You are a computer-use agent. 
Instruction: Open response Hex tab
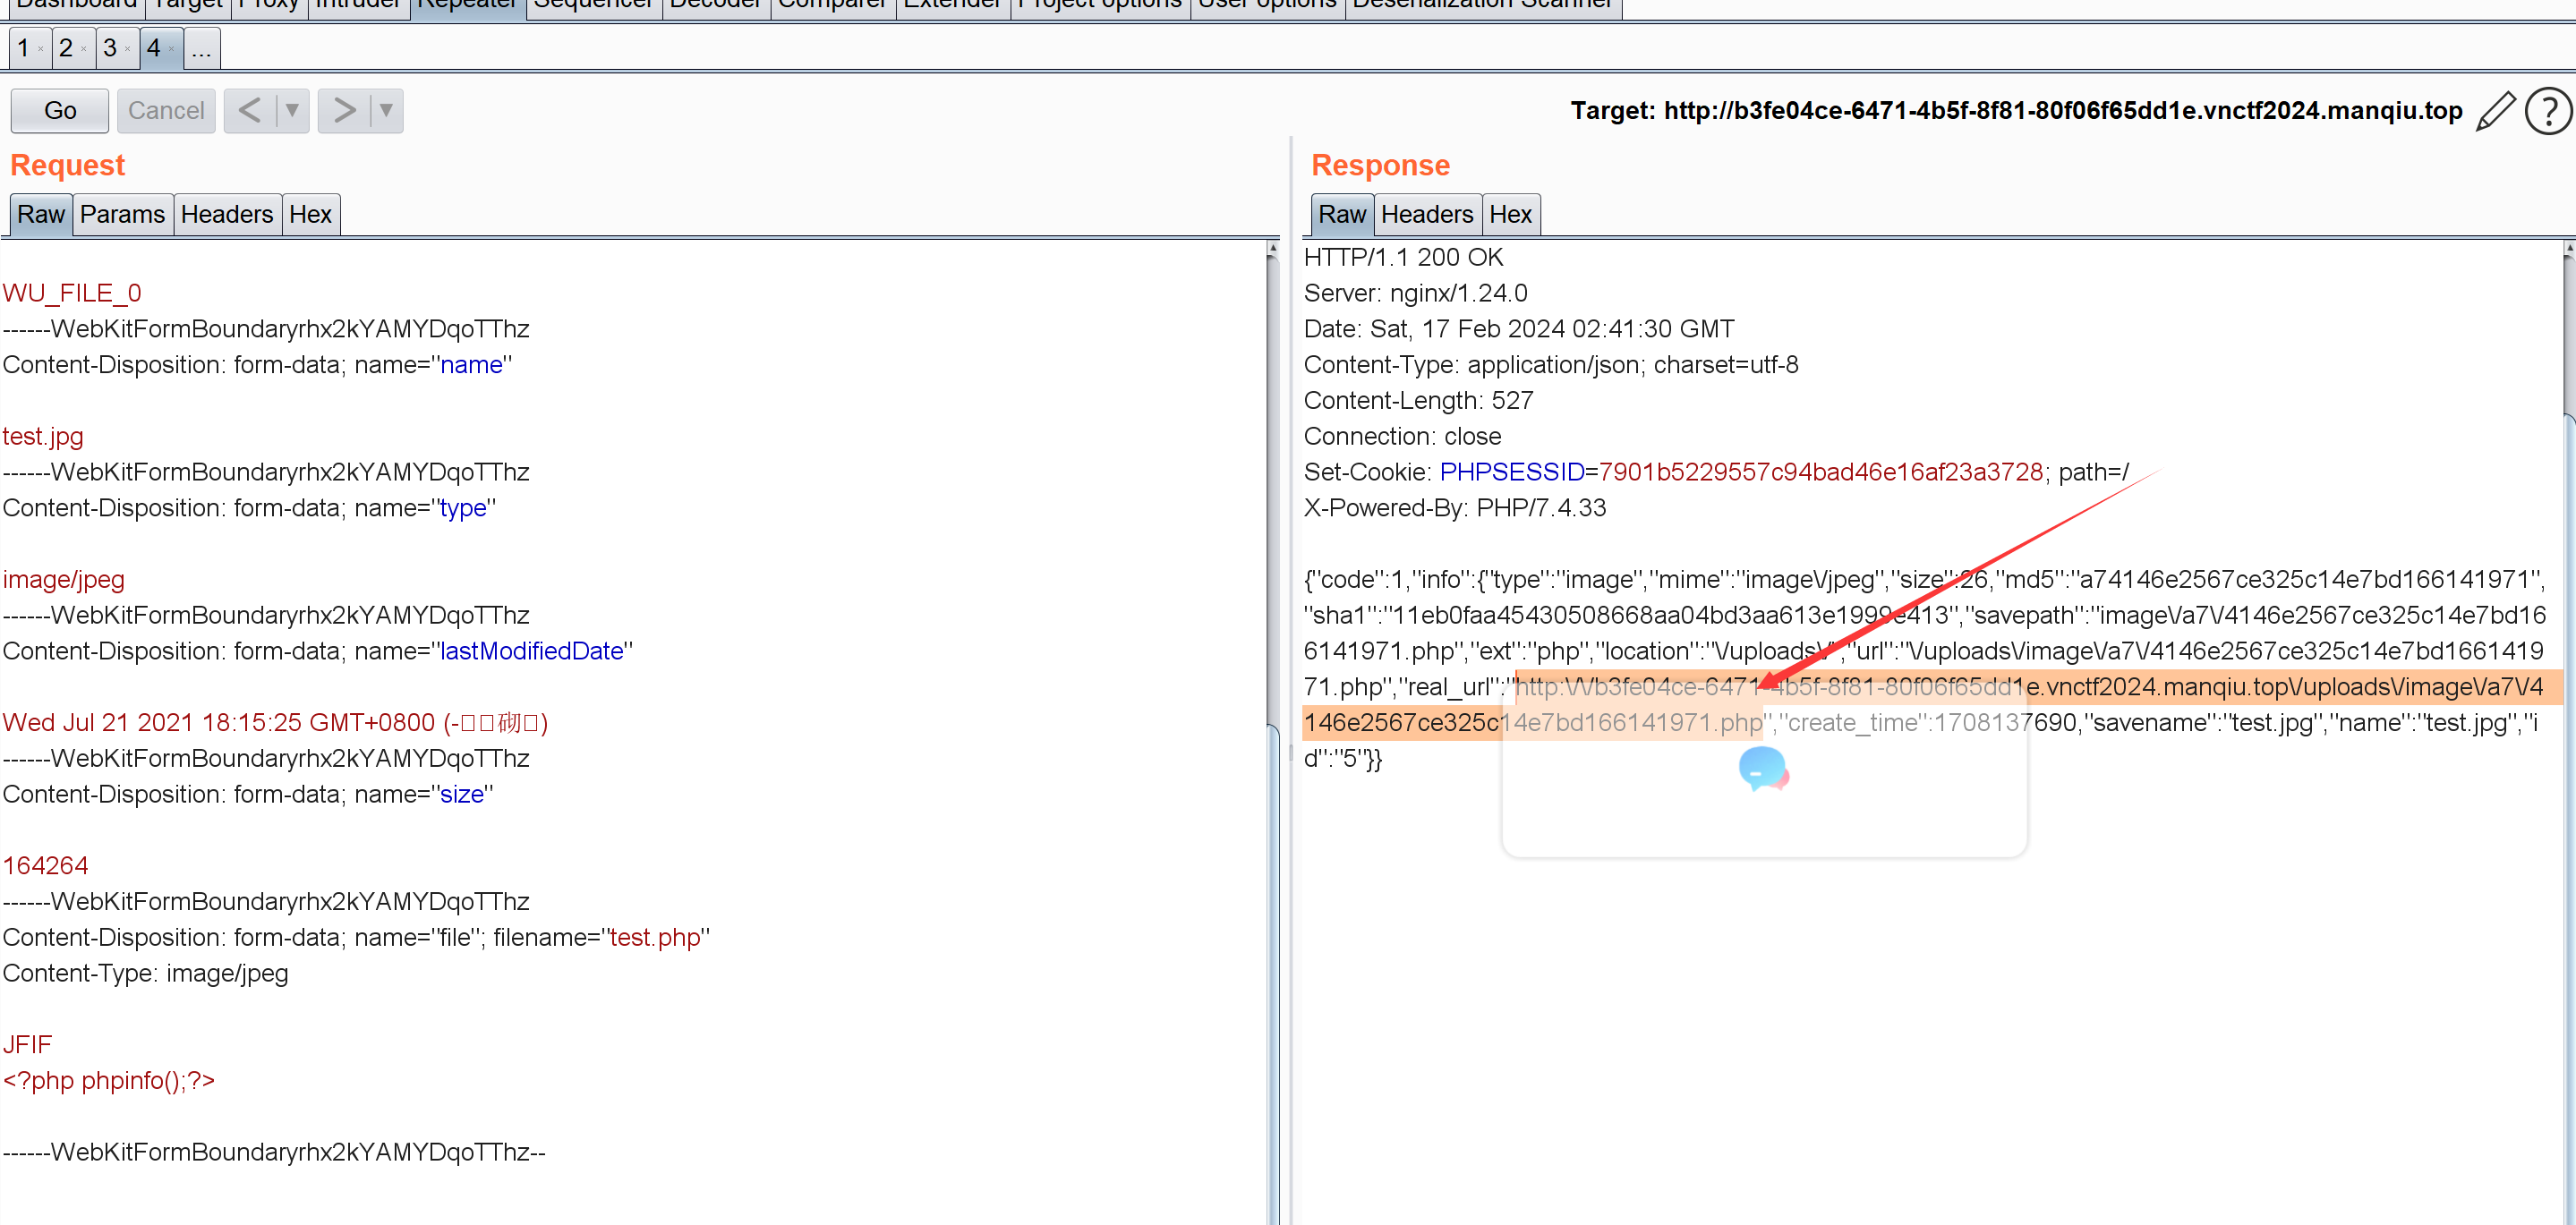click(x=1510, y=214)
